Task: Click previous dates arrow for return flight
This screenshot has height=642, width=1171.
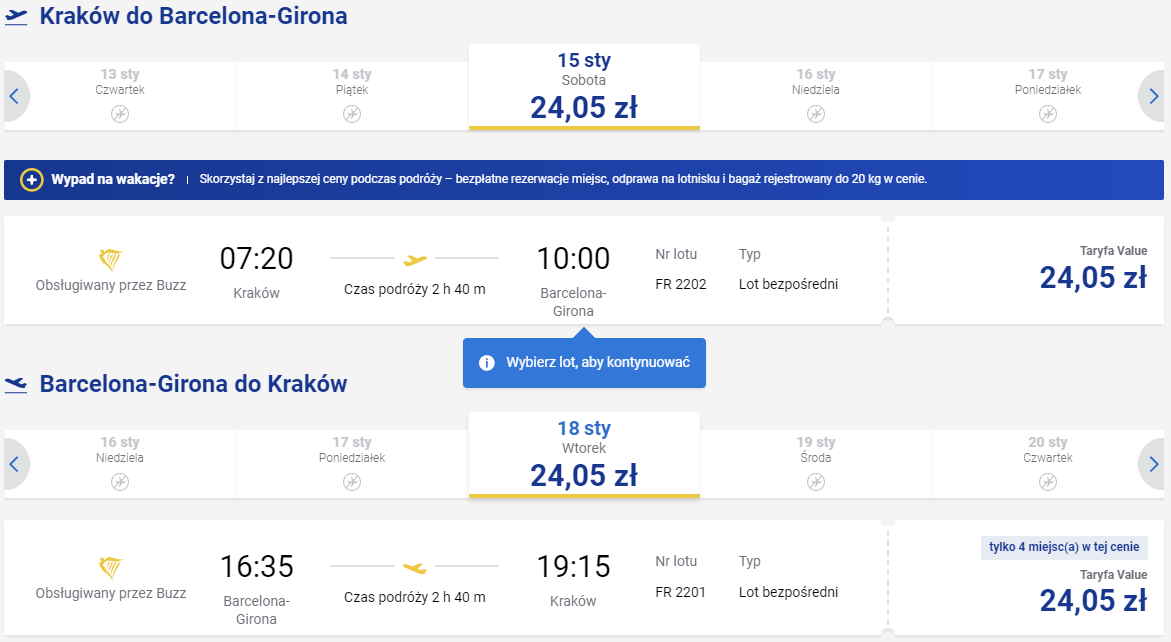Action: click(14, 464)
